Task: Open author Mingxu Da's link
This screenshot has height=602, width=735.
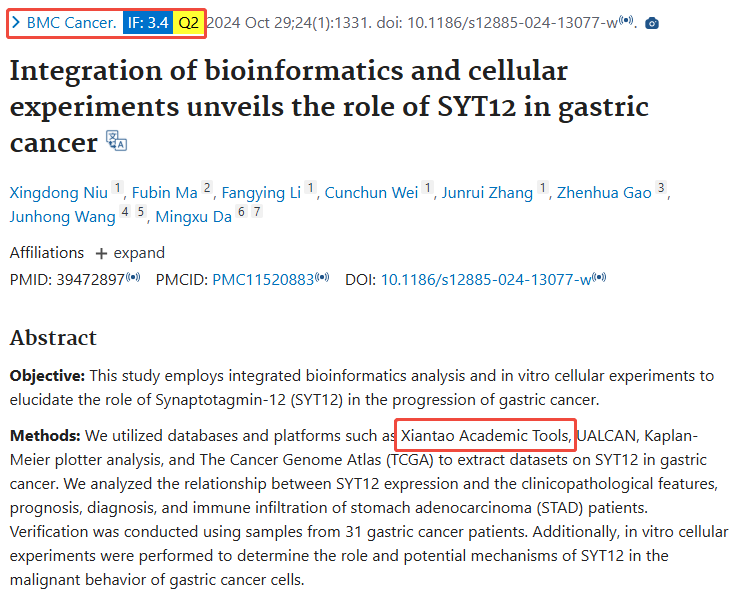Action: (193, 216)
